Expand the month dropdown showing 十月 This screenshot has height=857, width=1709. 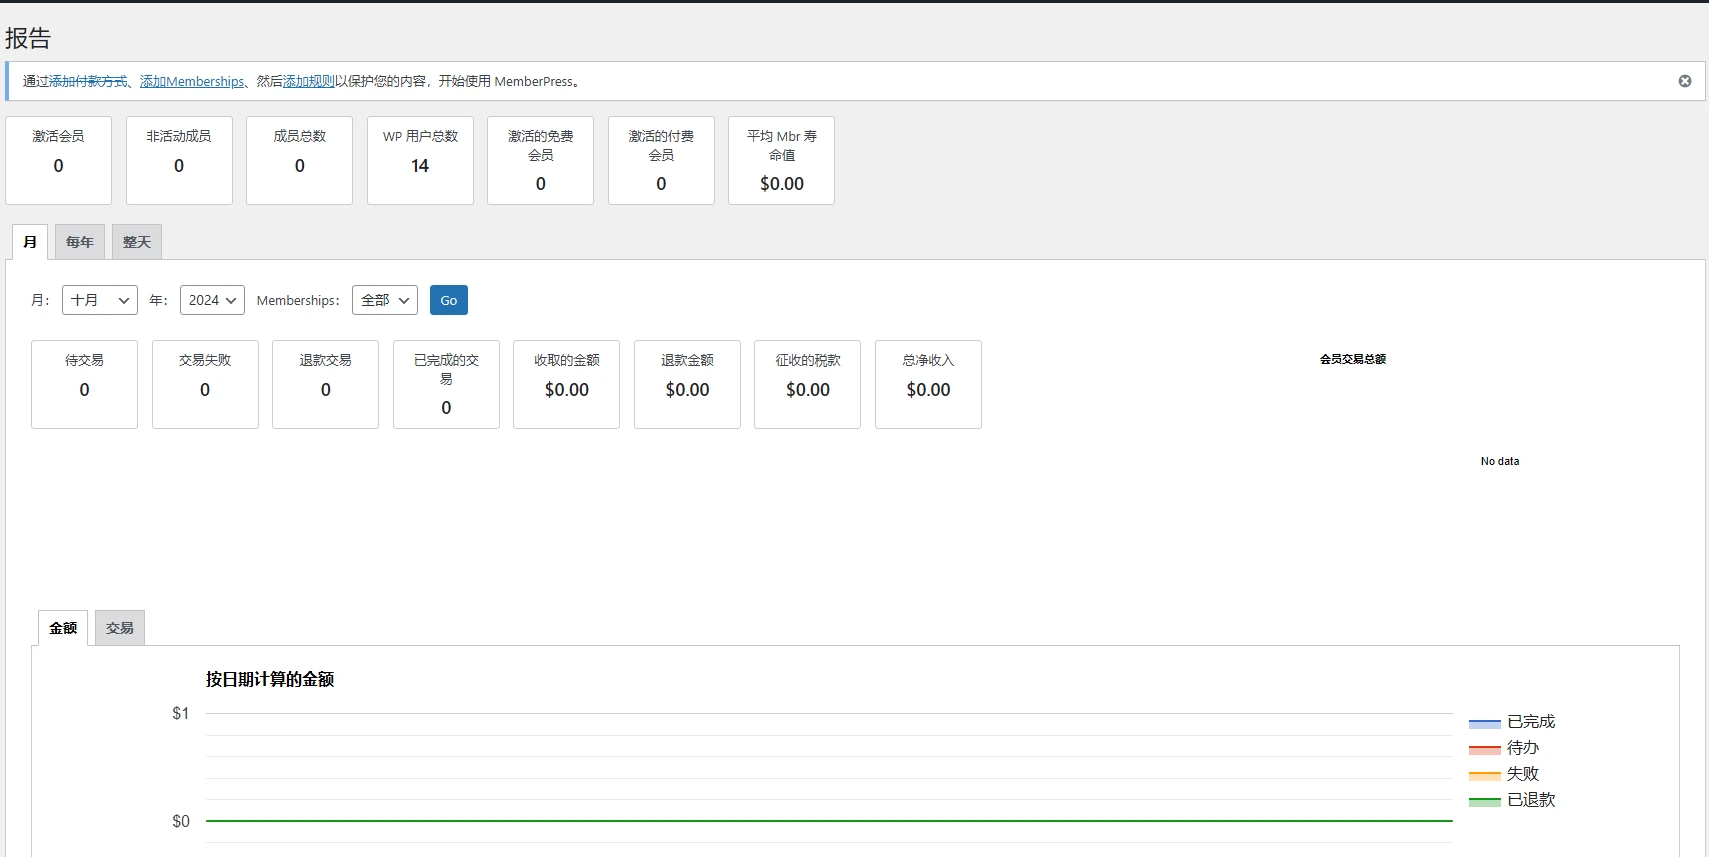[x=100, y=300]
